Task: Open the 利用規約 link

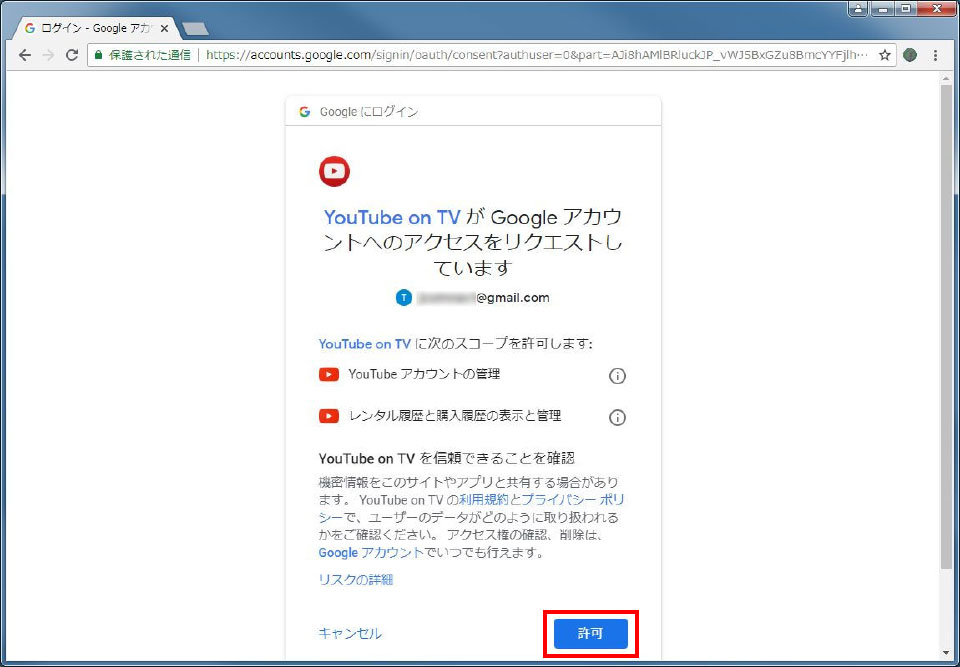Action: coord(484,499)
